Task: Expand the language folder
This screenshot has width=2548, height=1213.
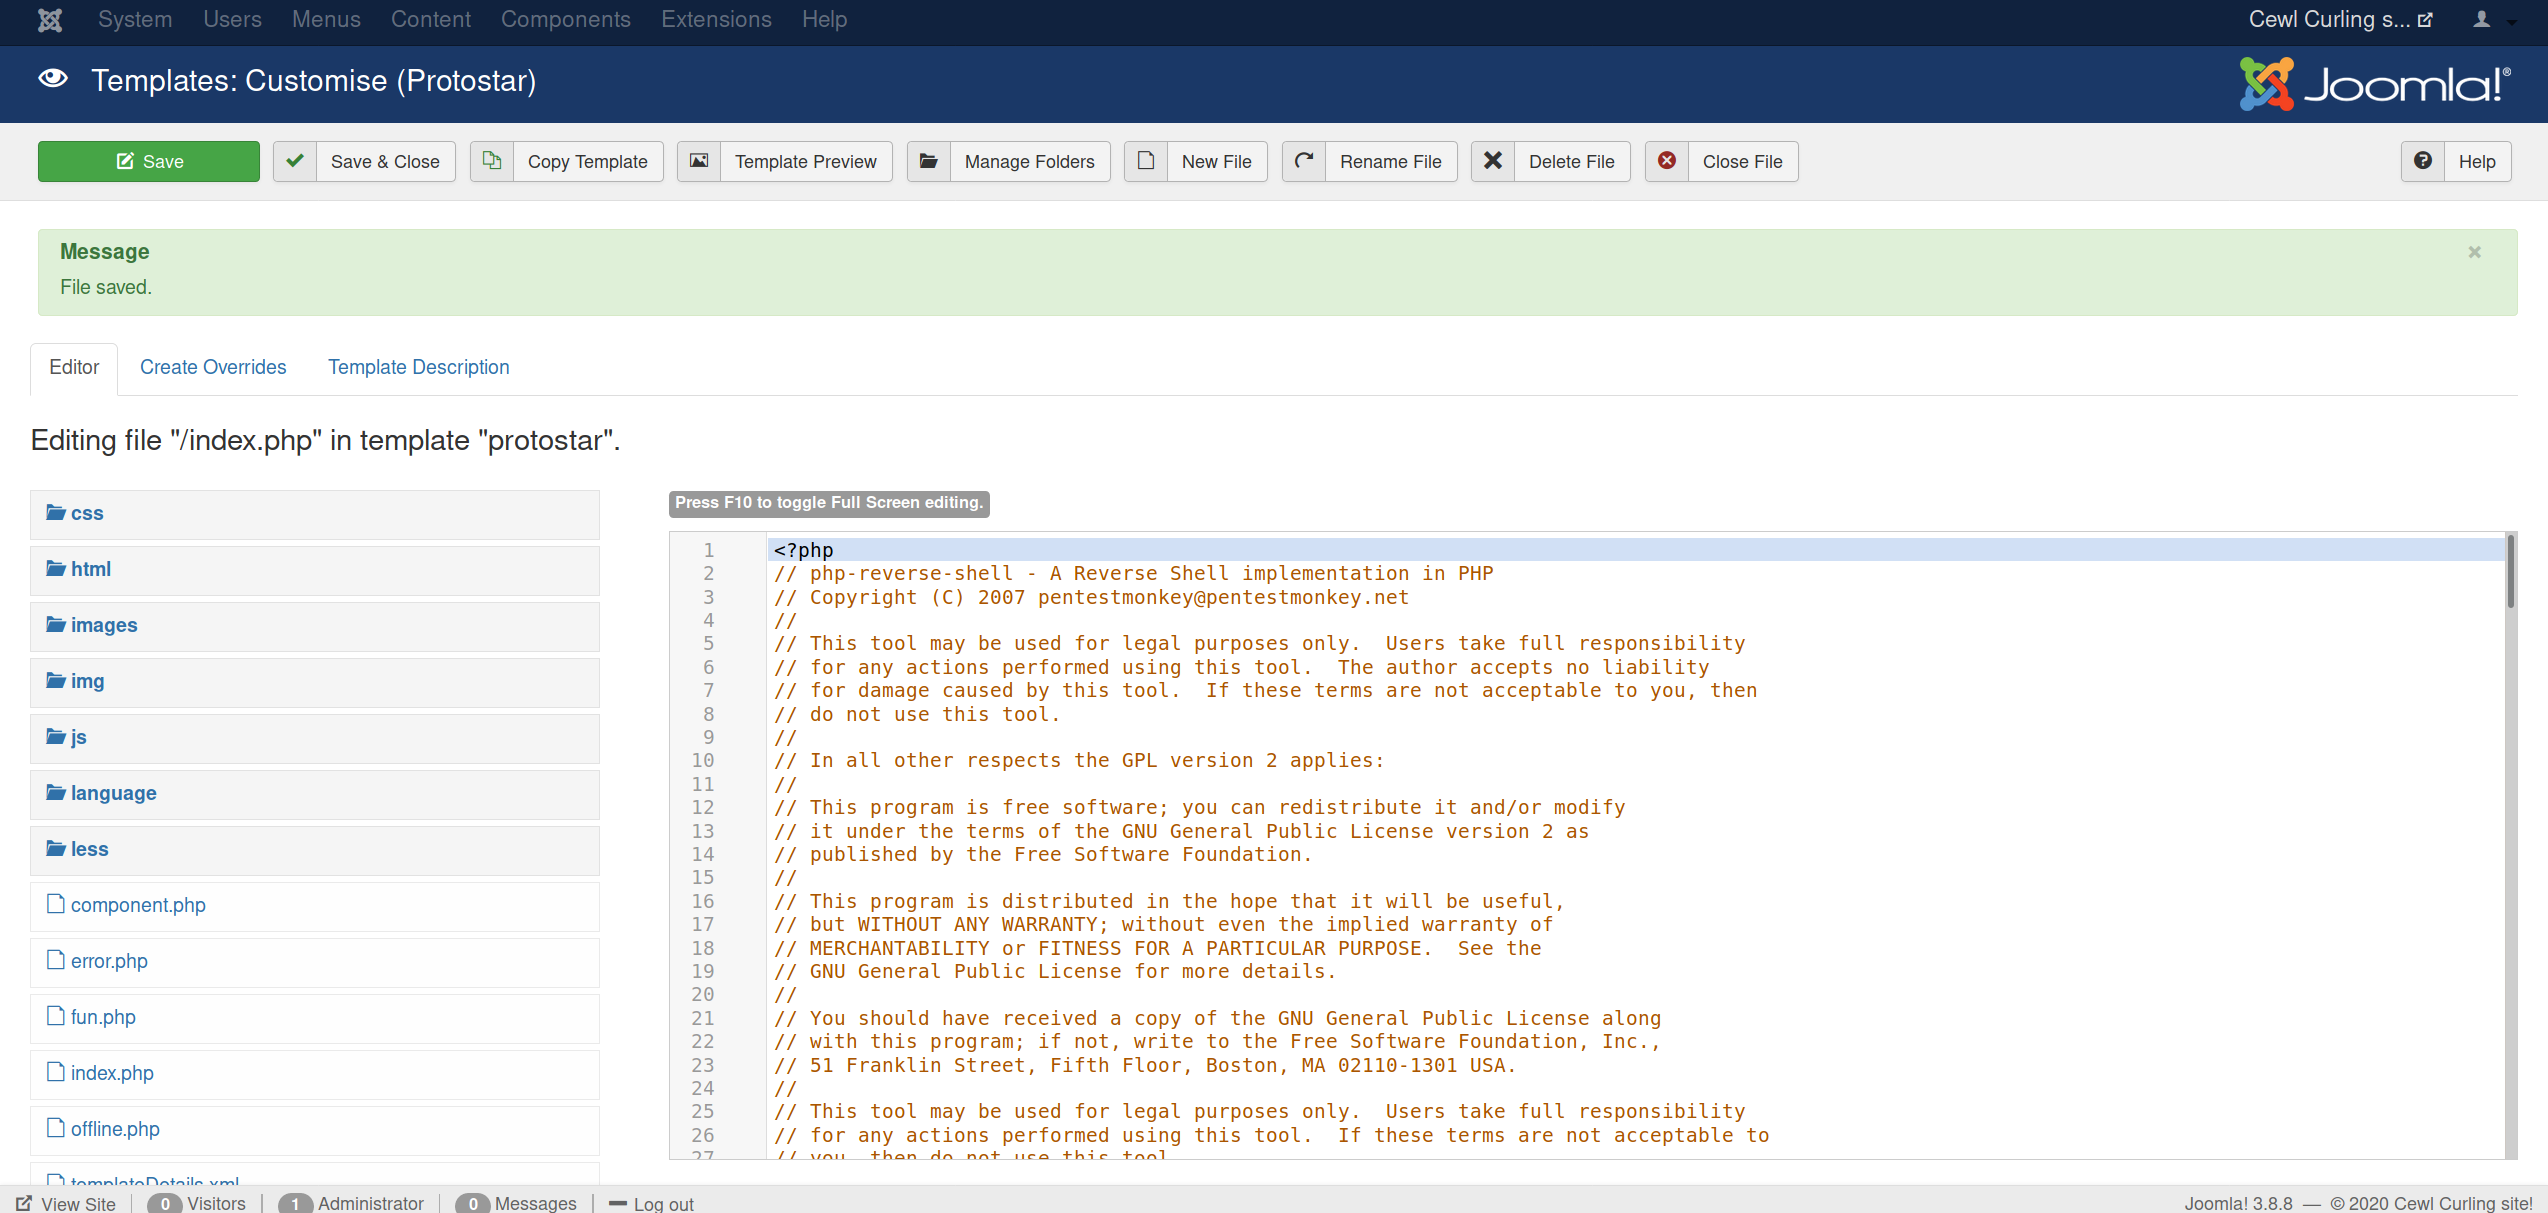Action: (315, 794)
